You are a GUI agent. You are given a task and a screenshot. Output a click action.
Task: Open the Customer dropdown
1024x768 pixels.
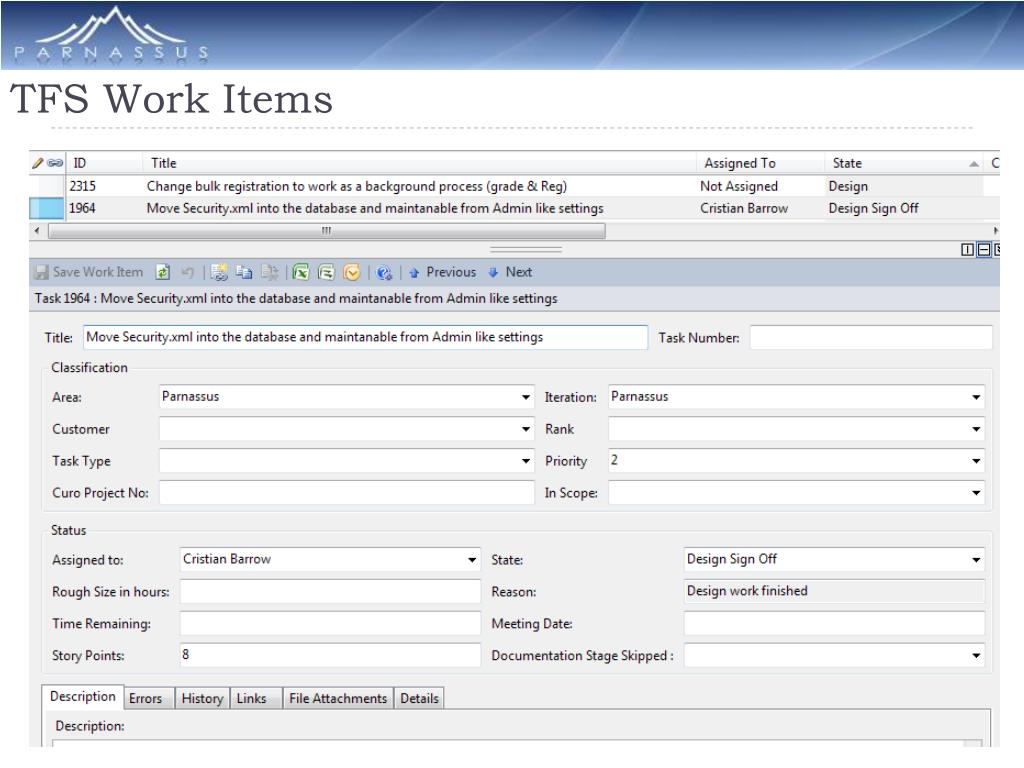(x=526, y=429)
